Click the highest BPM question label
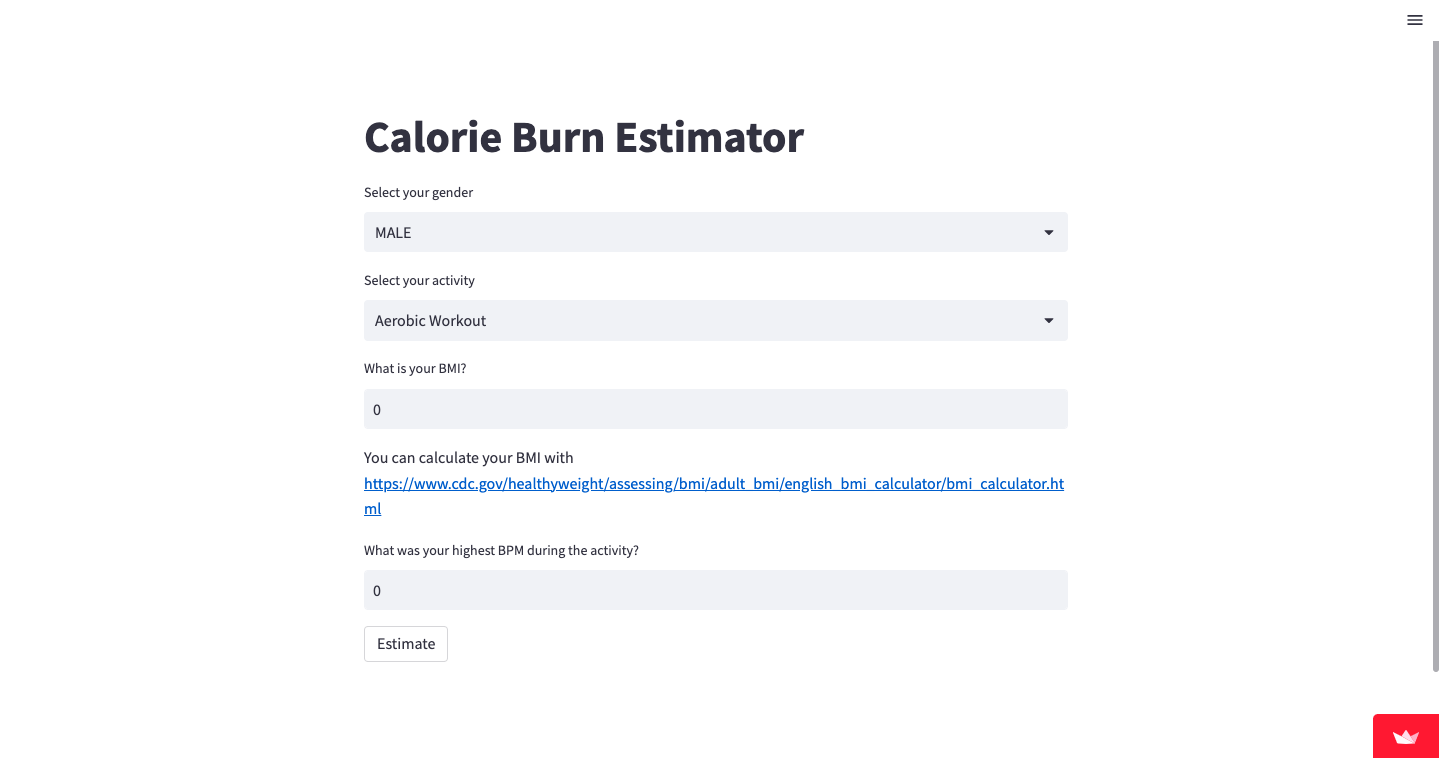1439x758 pixels. pos(501,550)
